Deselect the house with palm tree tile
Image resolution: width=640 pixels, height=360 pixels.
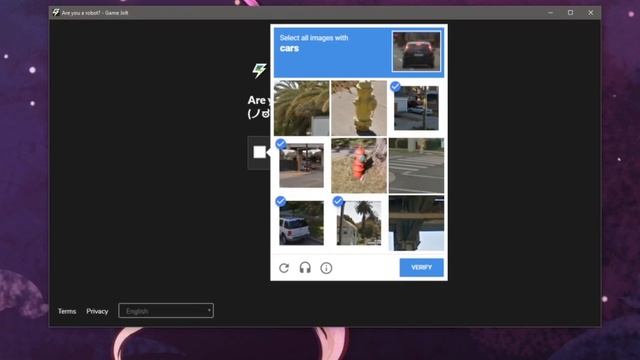point(359,223)
